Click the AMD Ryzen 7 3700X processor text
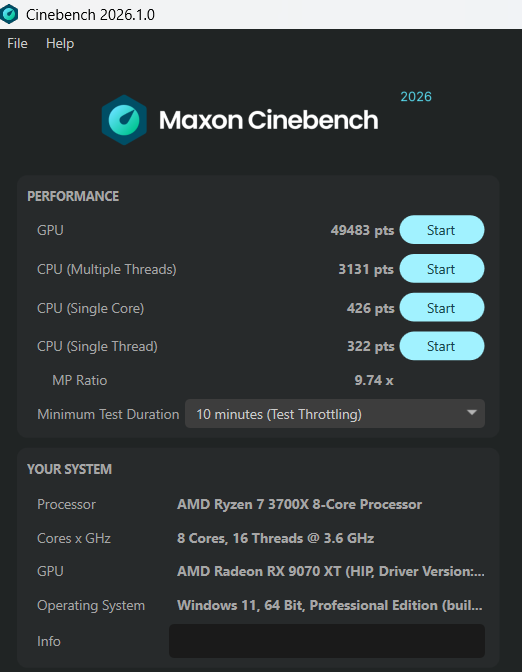 tap(300, 504)
